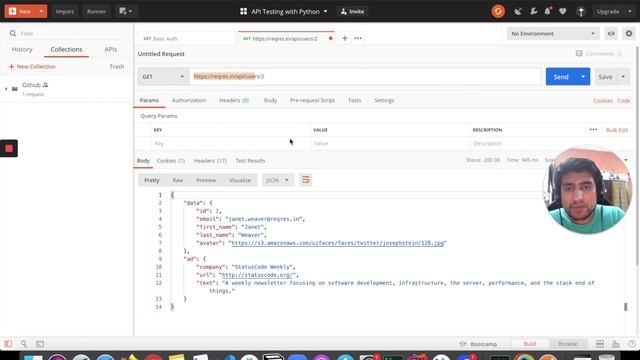Click the Runner button
This screenshot has height=360, width=640.
click(96, 11)
